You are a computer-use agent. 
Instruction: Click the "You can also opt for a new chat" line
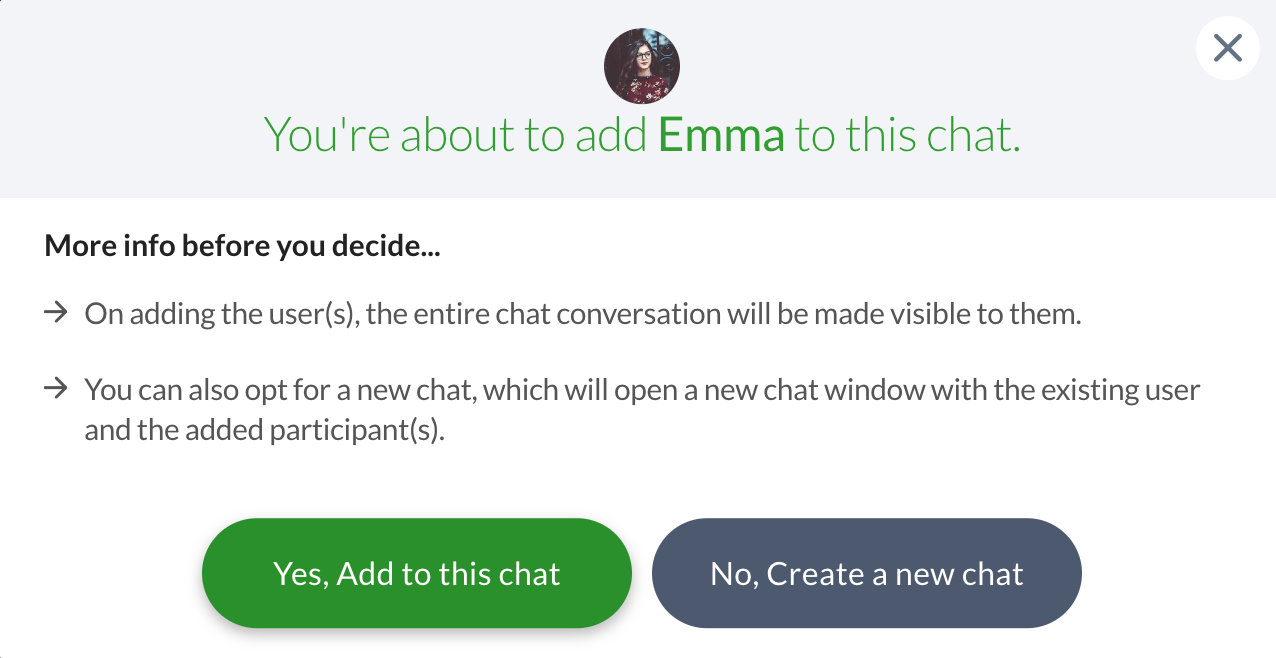[280, 389]
